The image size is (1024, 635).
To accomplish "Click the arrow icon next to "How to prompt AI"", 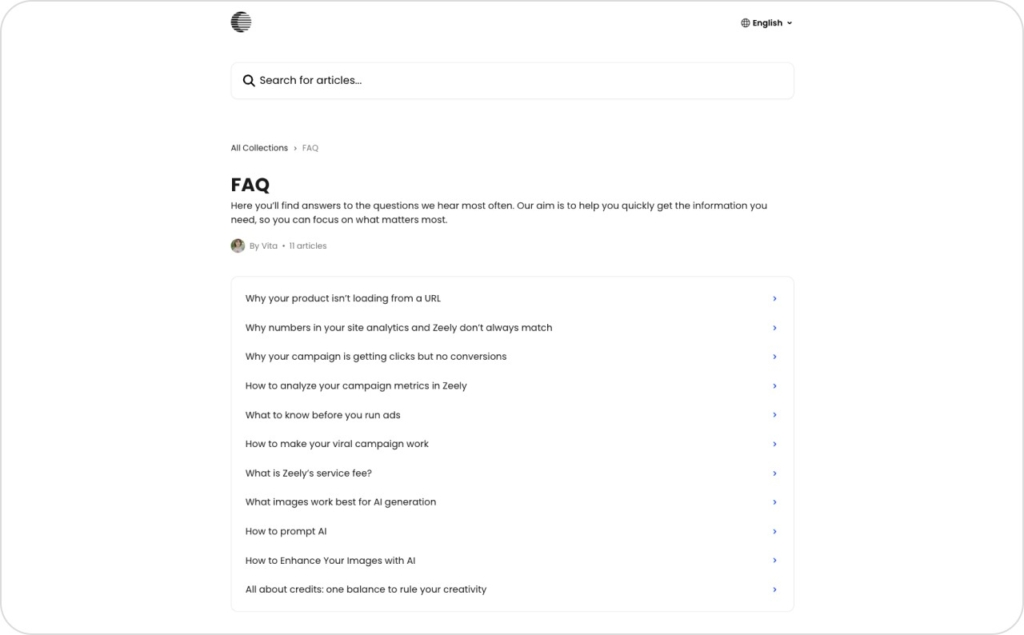I will [x=774, y=531].
